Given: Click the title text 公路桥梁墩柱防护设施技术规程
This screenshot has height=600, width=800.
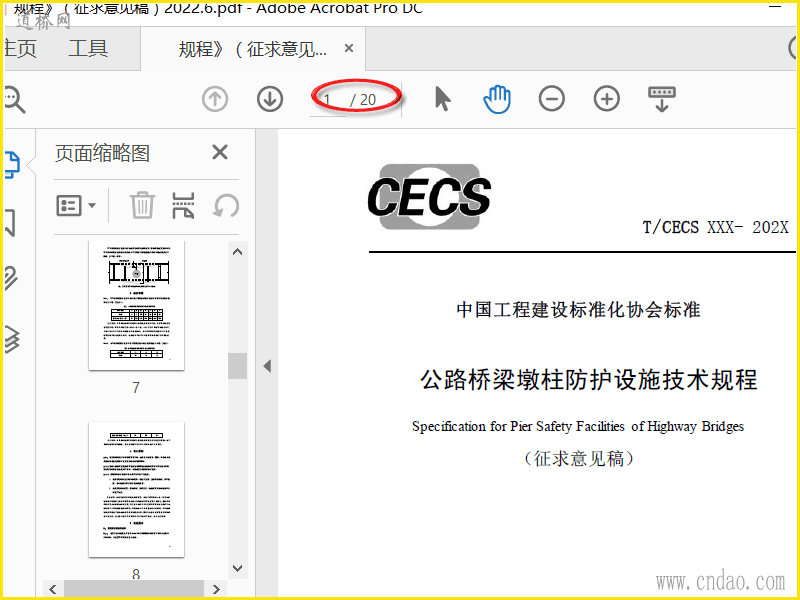Looking at the screenshot, I should [x=589, y=380].
